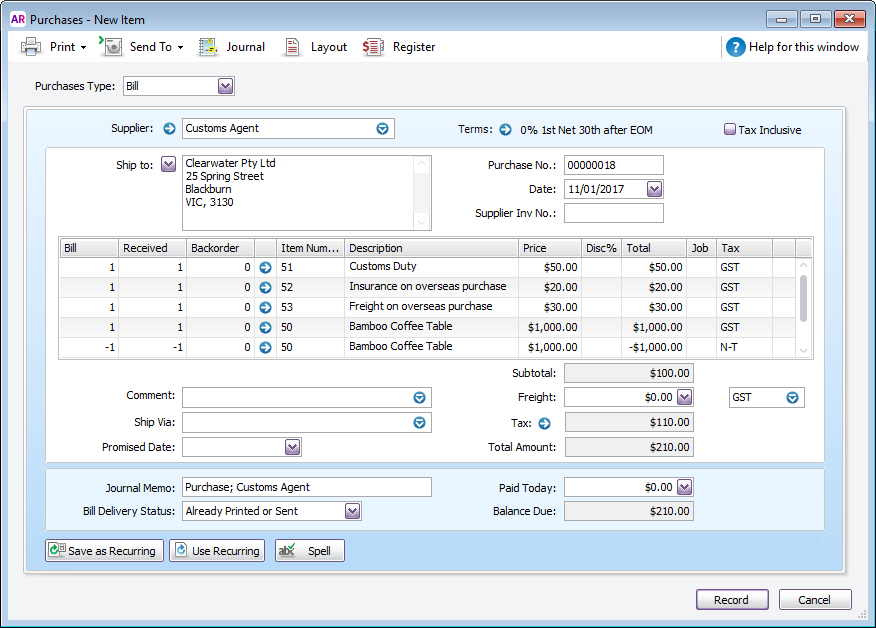The image size is (876, 628).
Task: Click the Print printer icon
Action: click(x=31, y=47)
